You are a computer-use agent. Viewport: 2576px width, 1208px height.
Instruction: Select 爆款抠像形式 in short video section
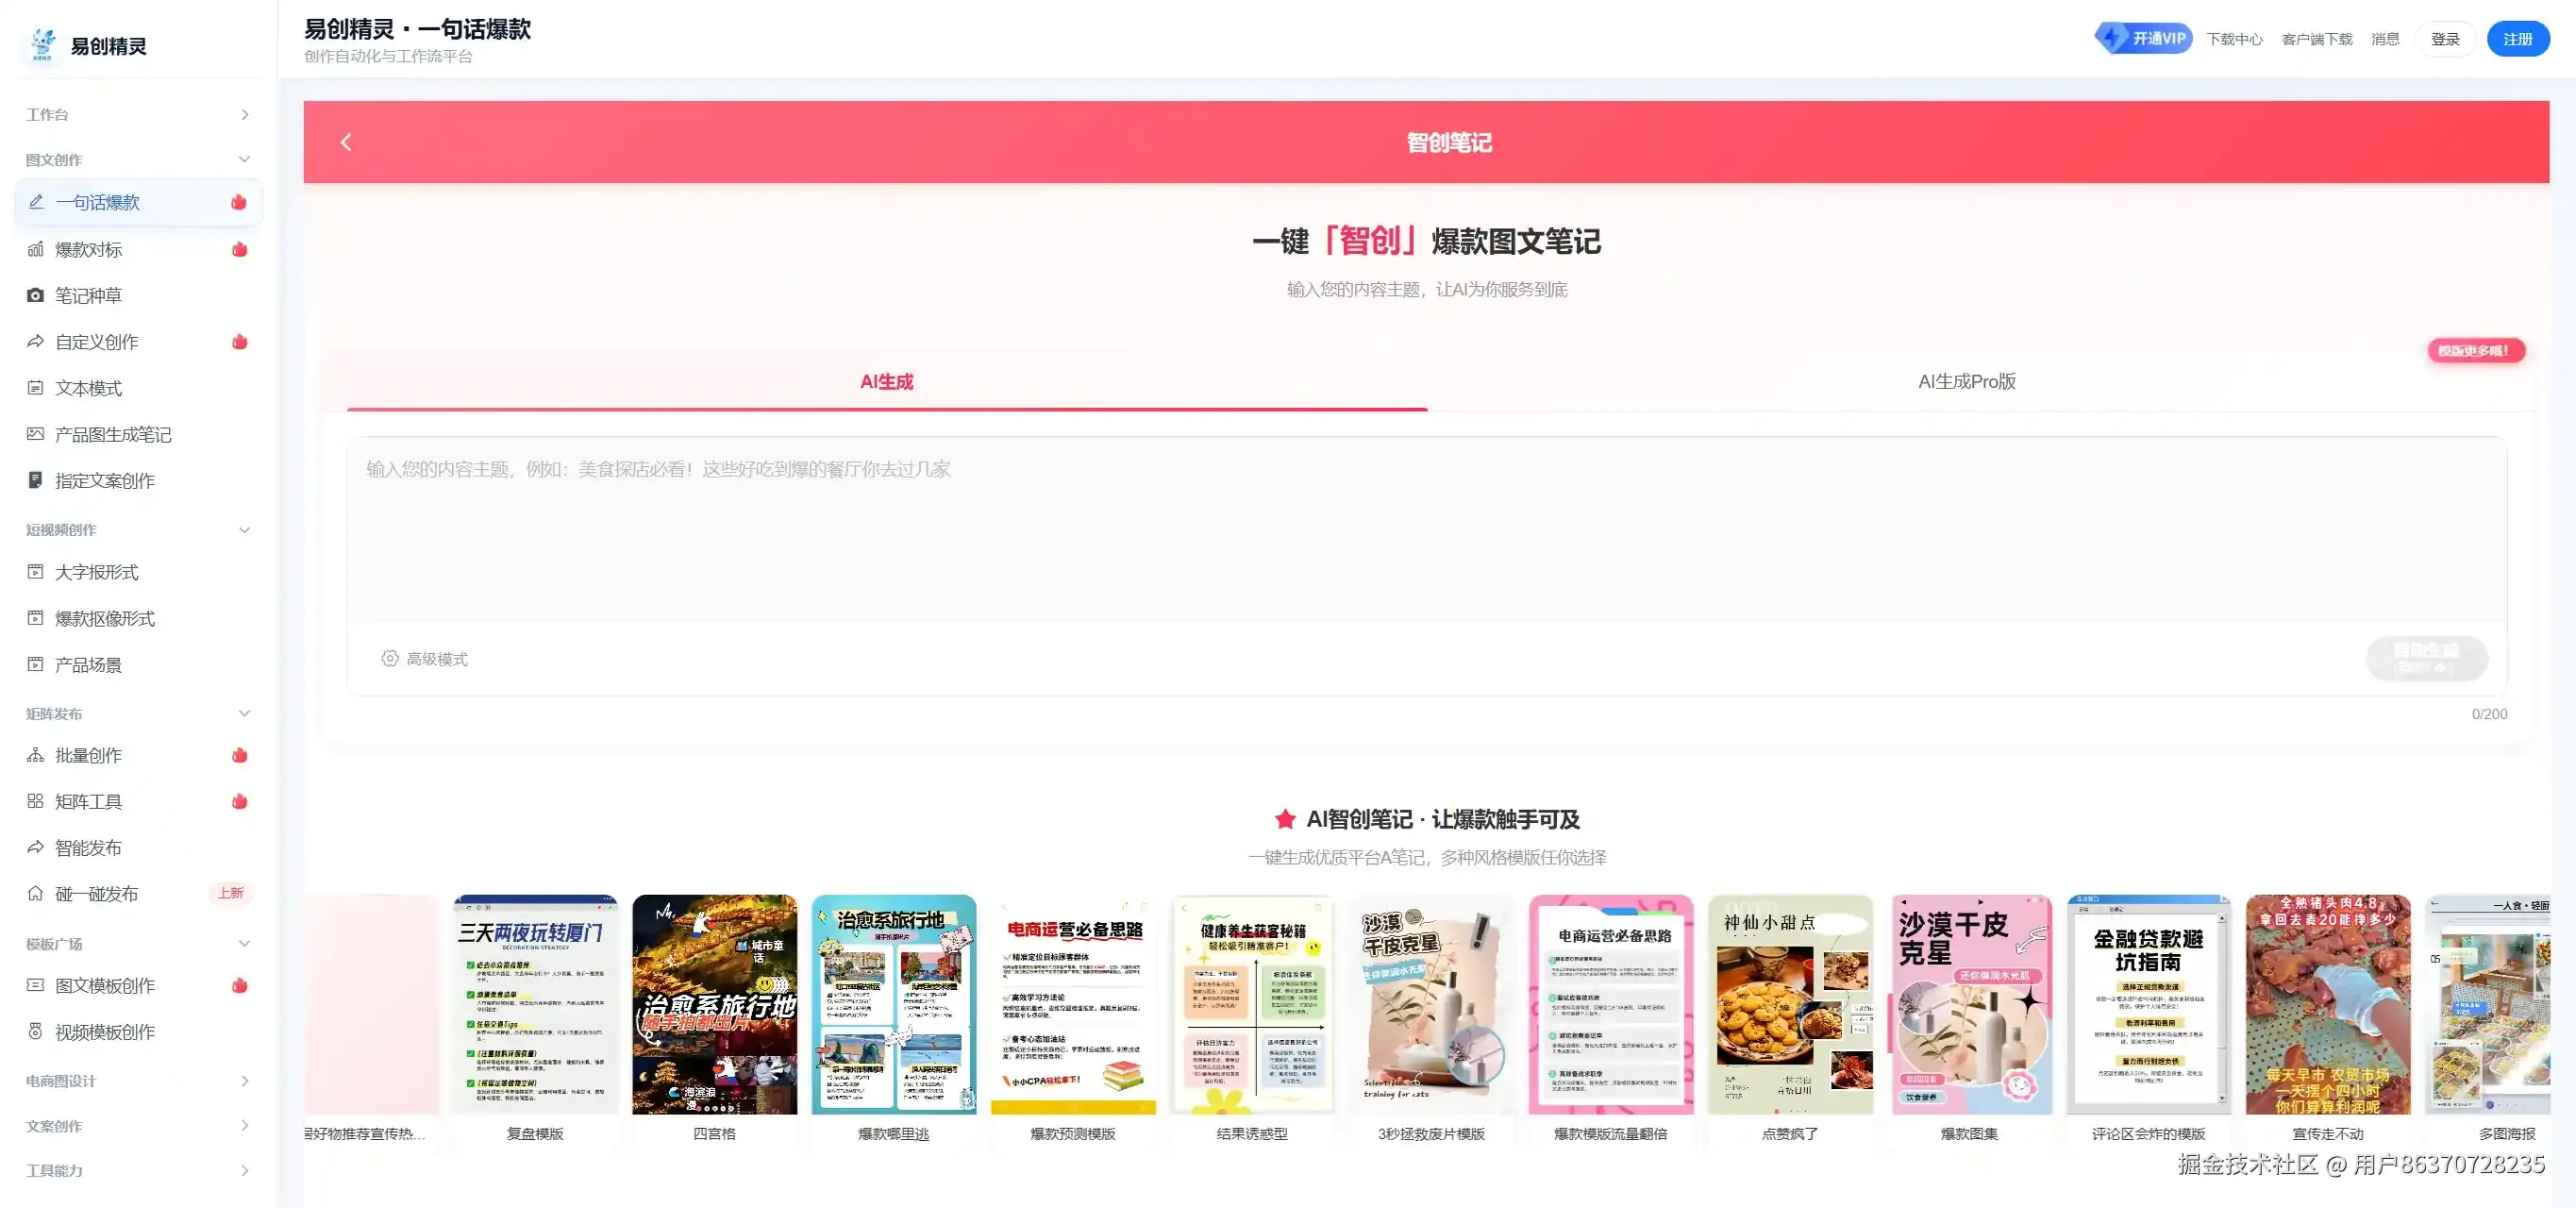(104, 618)
